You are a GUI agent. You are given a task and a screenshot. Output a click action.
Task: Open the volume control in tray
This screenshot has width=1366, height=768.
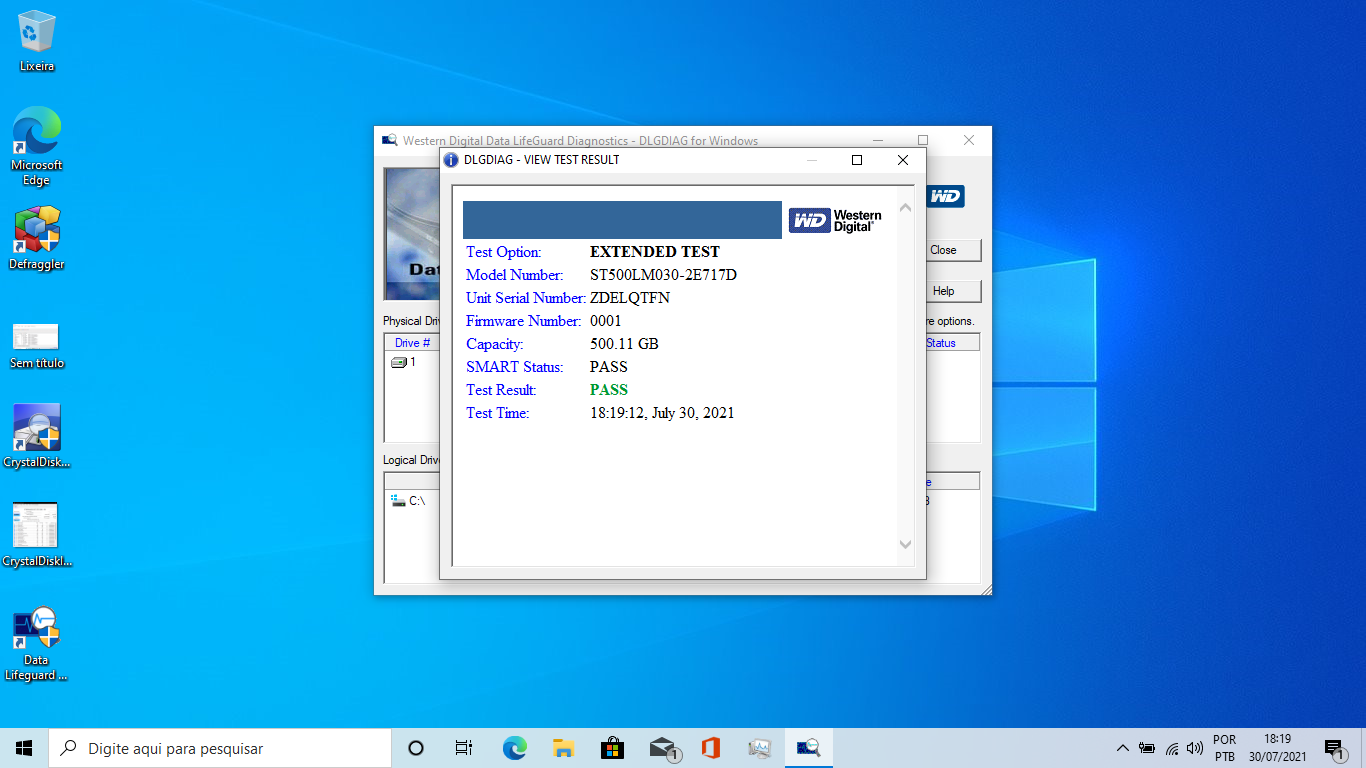coord(1195,748)
